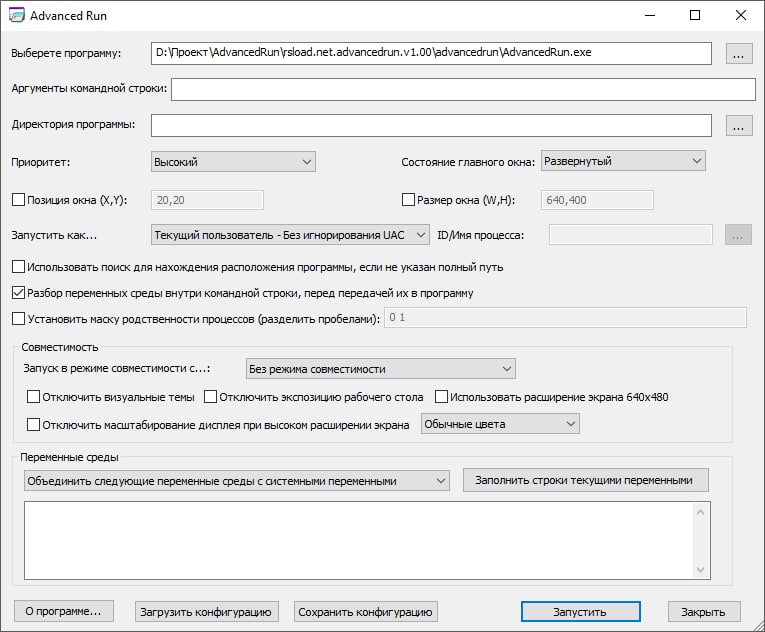Screen dimensions: 765x632
Task: Uncheck the environment variable parsing checkbox
Action: (19, 293)
